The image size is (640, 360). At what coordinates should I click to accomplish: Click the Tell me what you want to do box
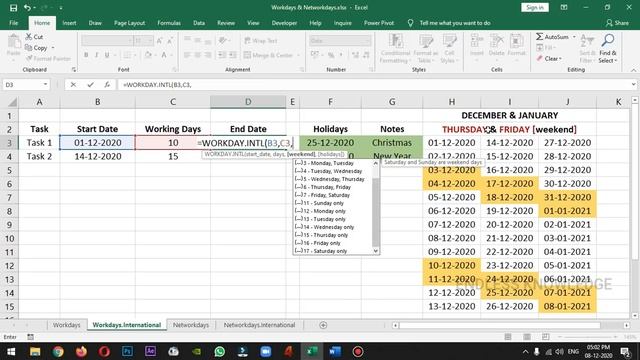point(455,23)
